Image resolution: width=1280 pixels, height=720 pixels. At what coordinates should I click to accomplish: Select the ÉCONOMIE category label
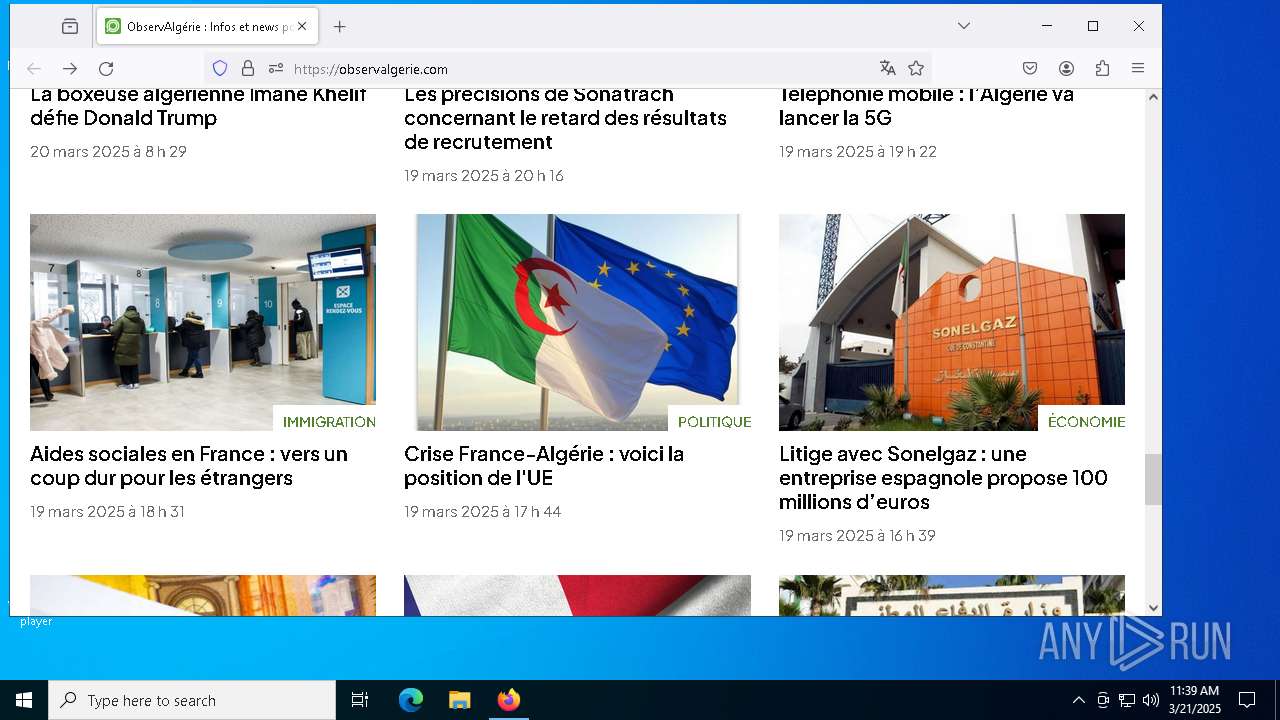pos(1086,422)
